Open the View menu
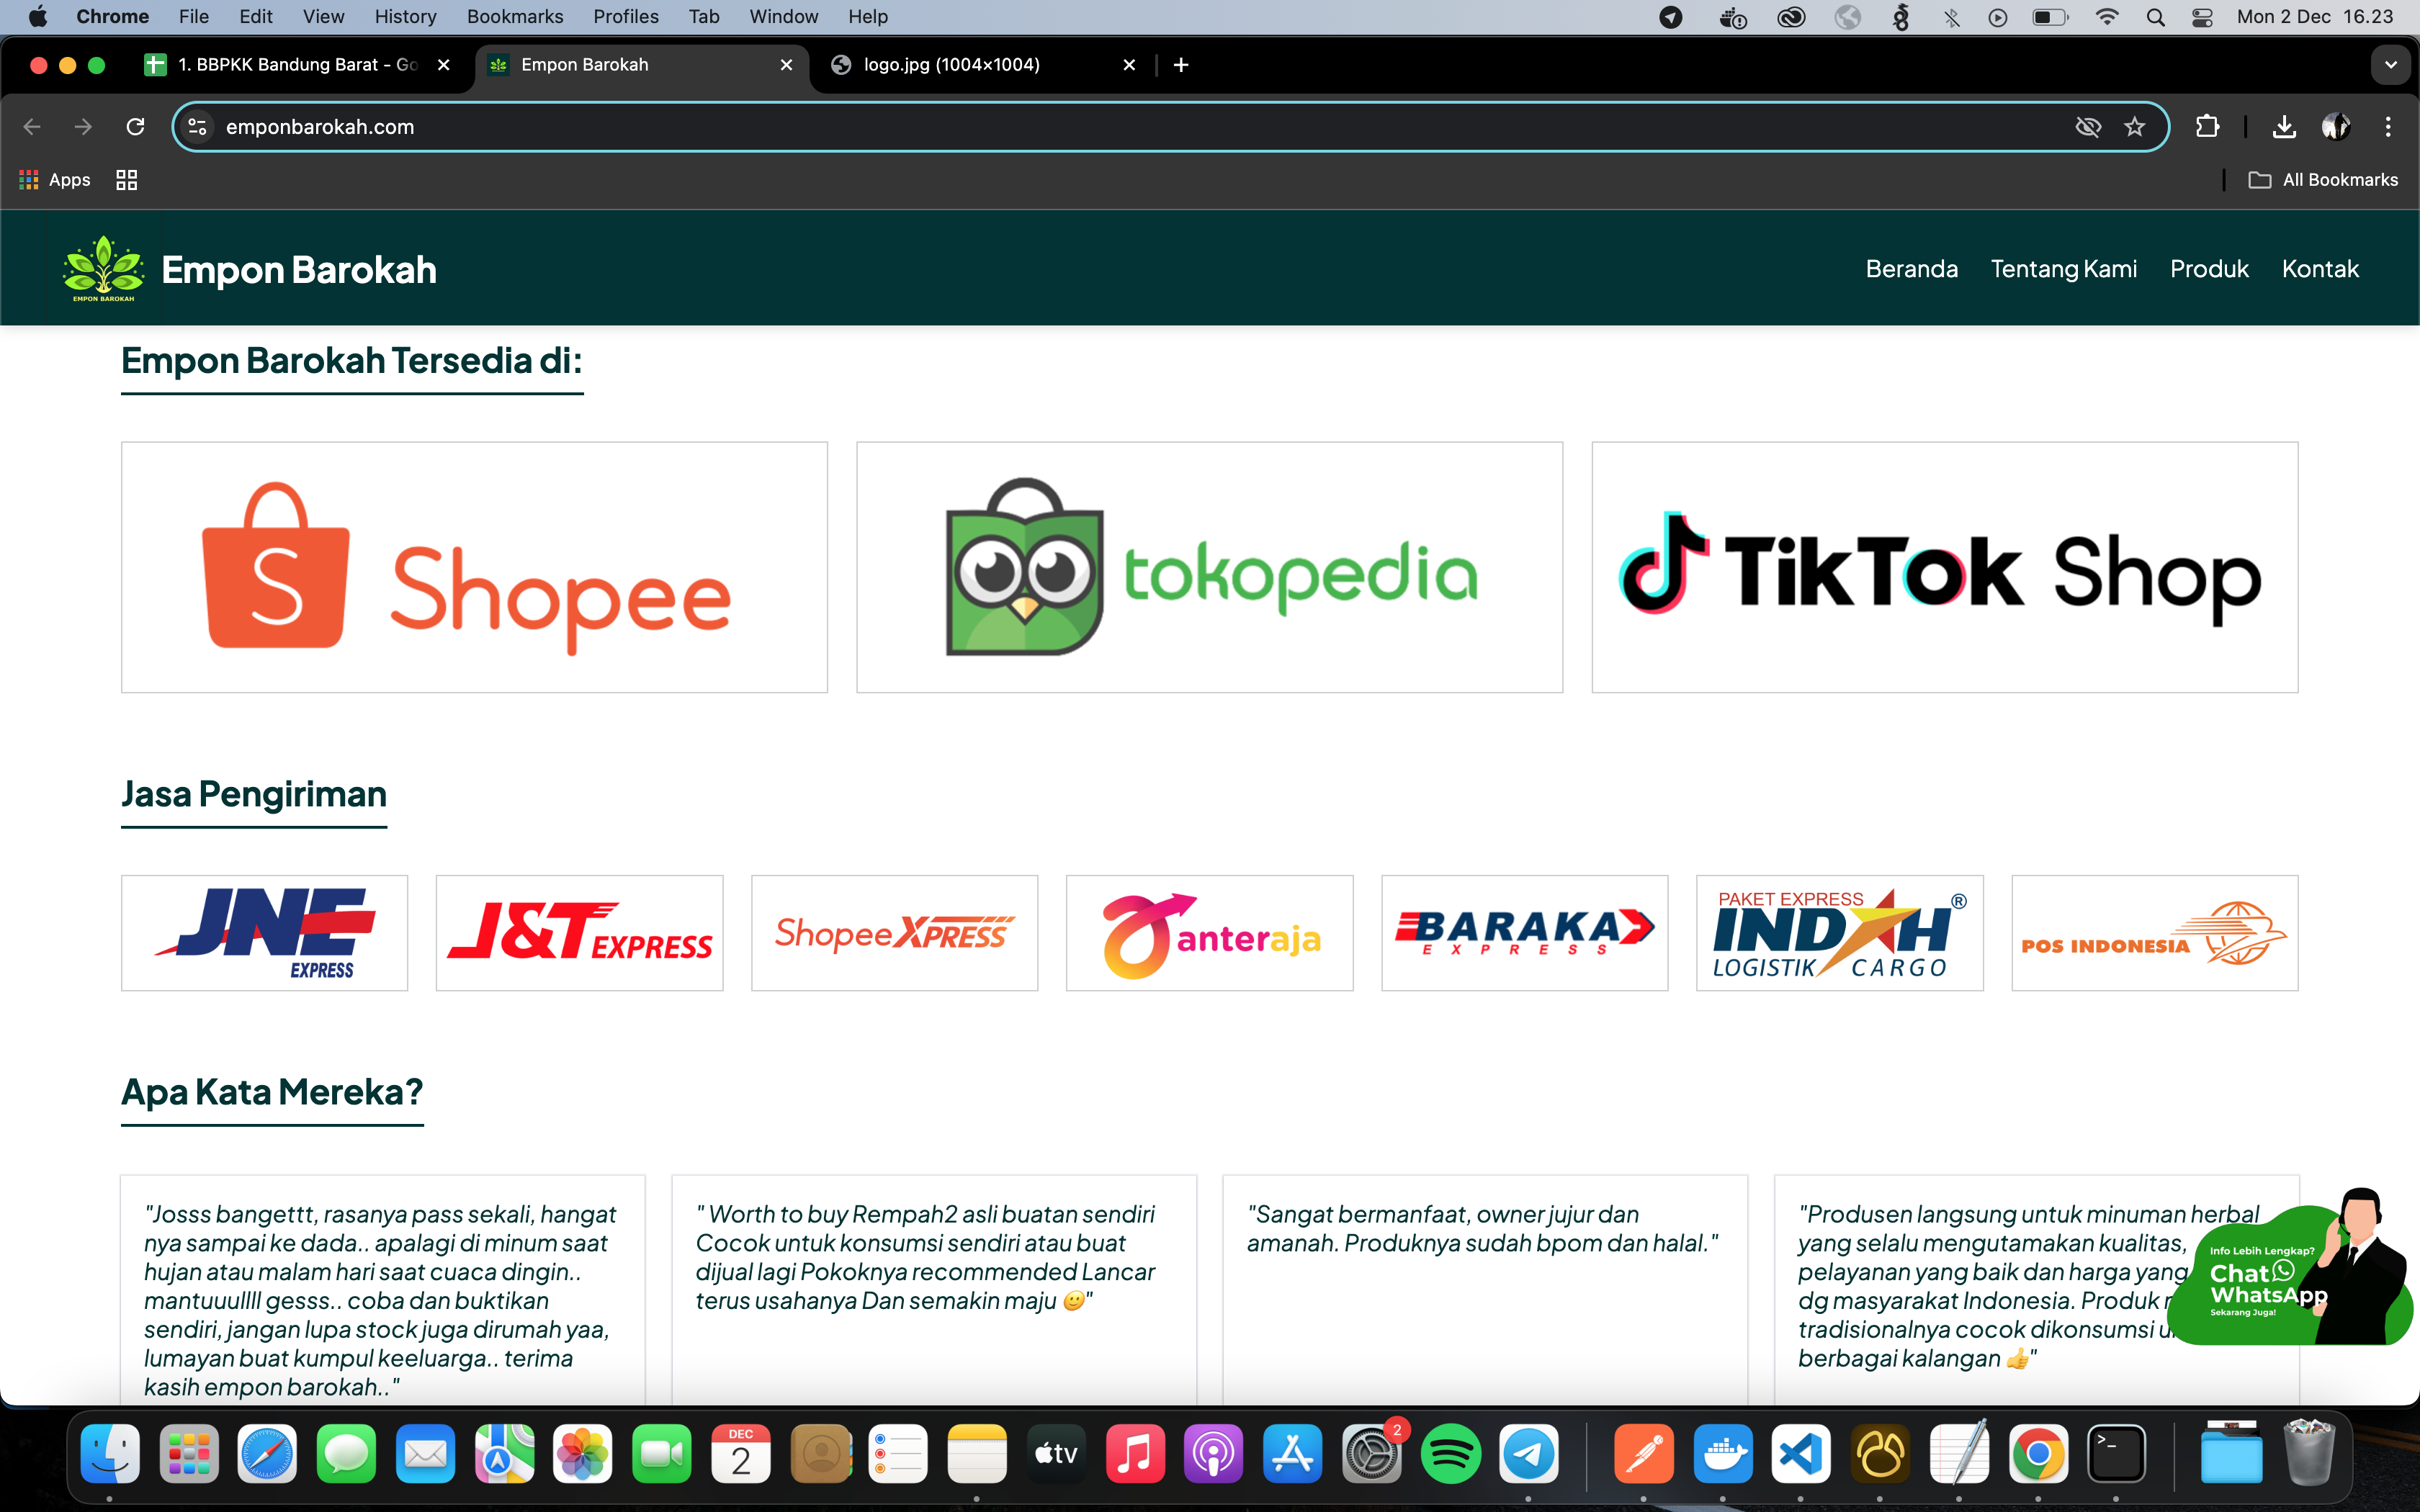Viewport: 2420px width, 1512px height. tap(323, 17)
